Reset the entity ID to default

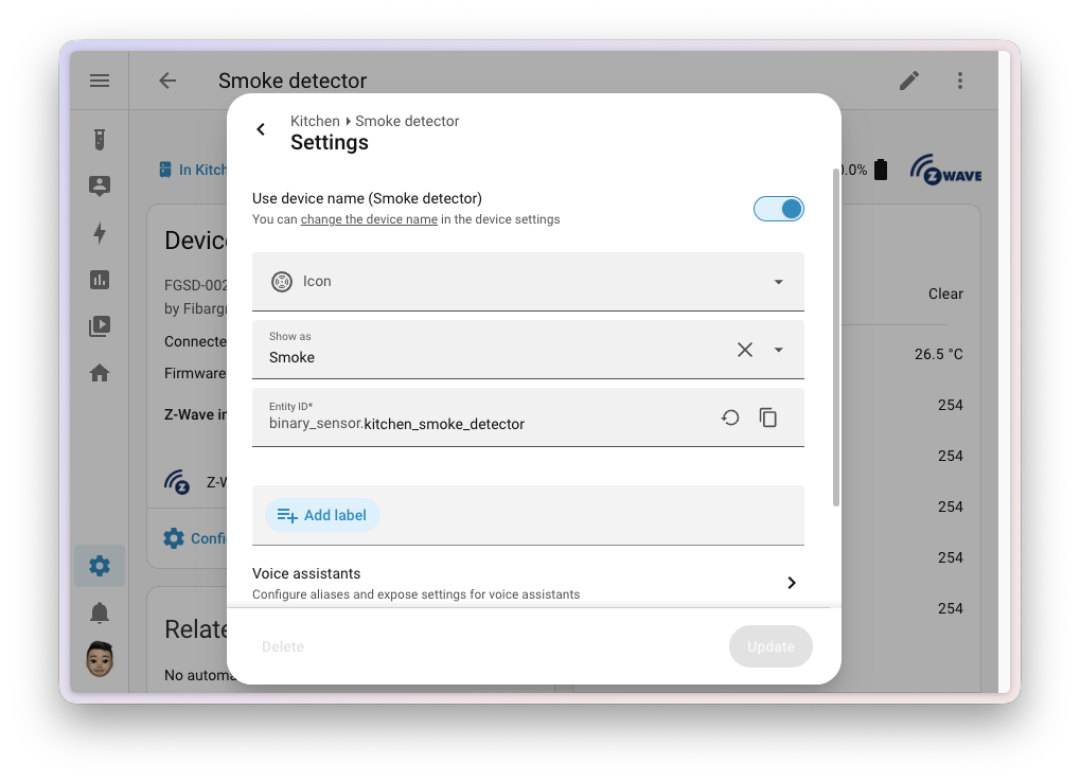coord(730,418)
